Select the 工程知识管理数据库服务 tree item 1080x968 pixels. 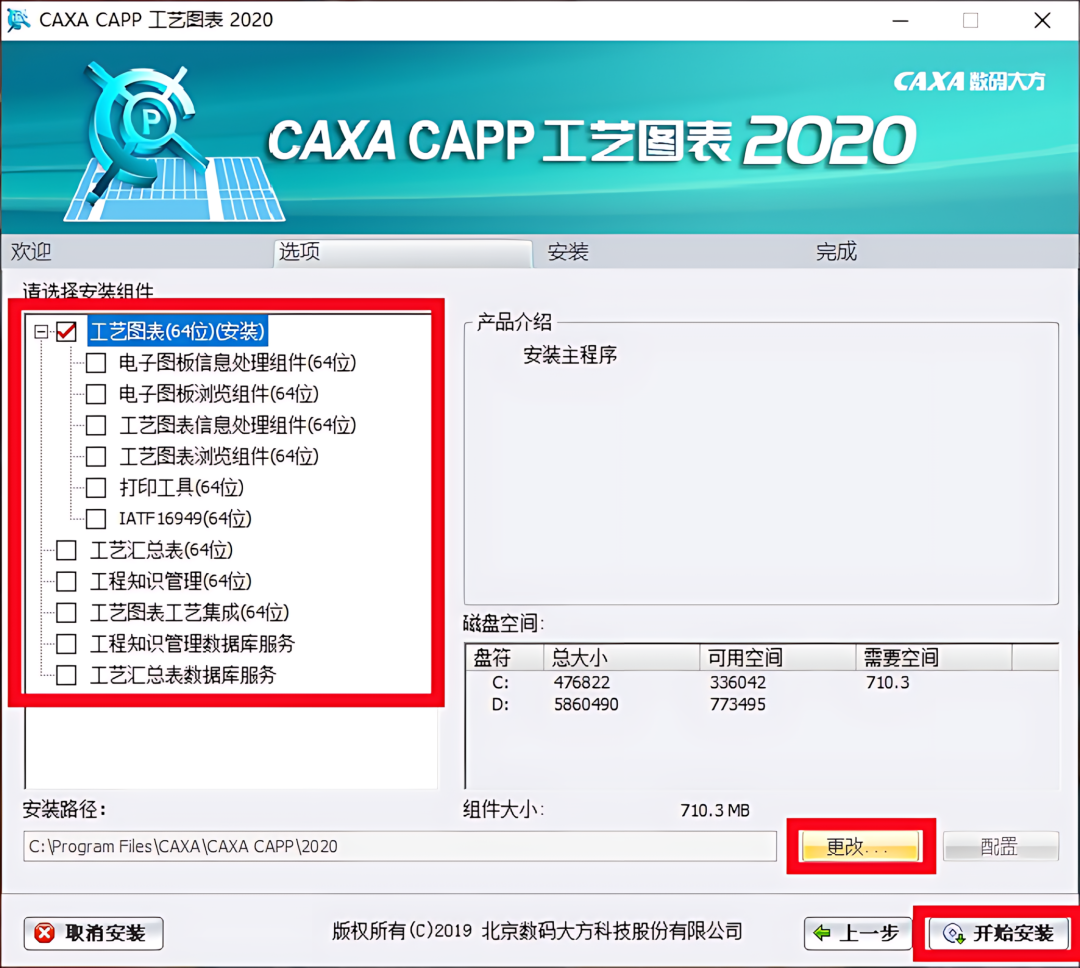(x=193, y=644)
